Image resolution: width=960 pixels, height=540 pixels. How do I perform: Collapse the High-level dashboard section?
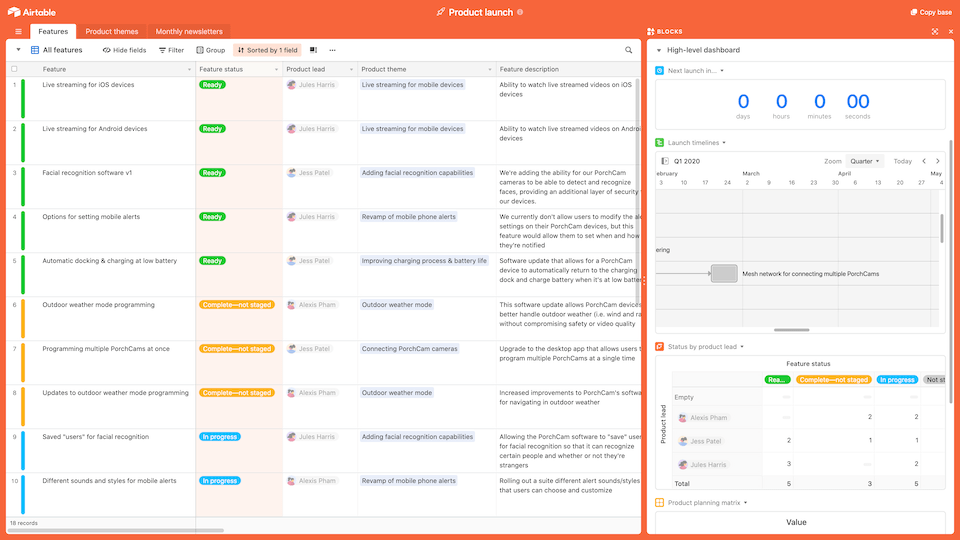pos(659,50)
